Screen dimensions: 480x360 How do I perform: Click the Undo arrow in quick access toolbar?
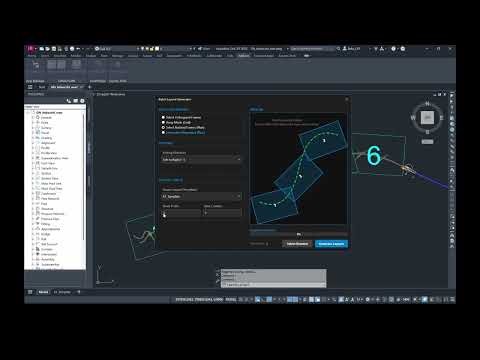[78, 49]
